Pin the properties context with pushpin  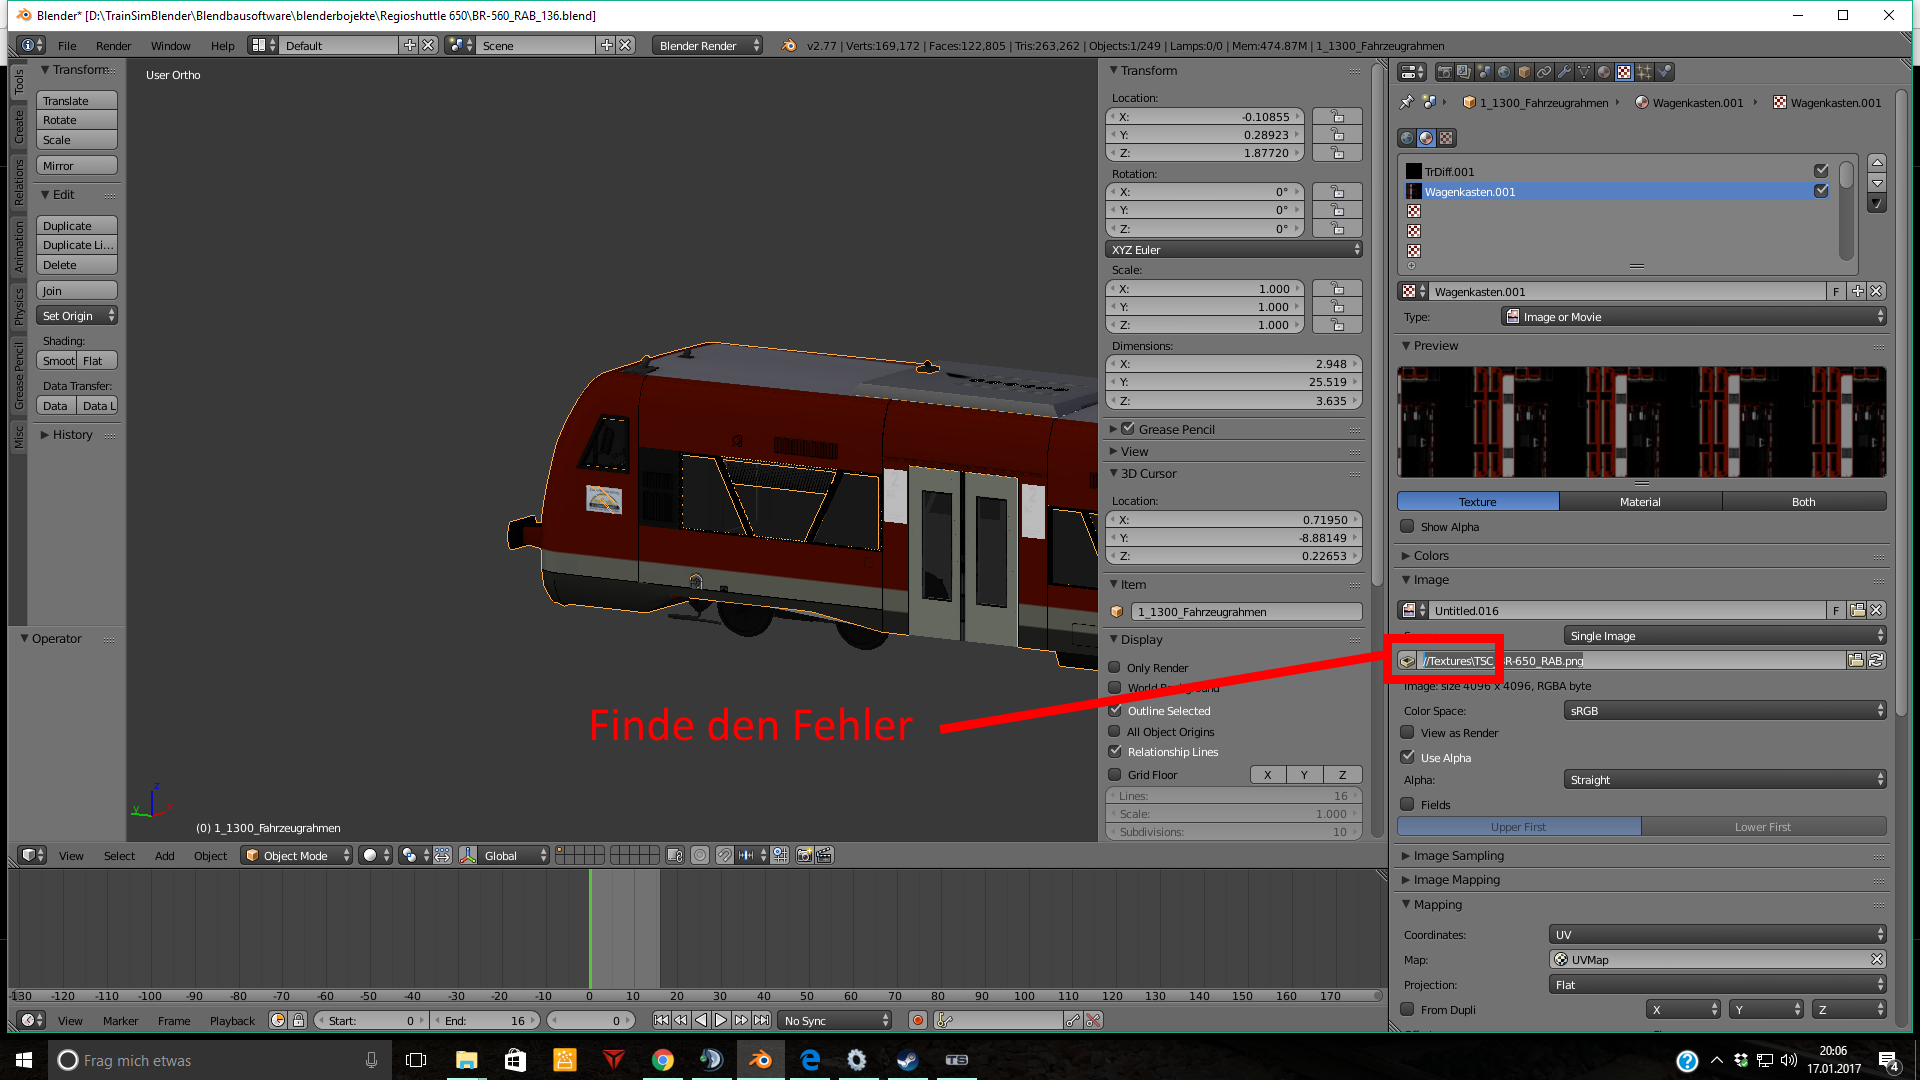[1407, 102]
